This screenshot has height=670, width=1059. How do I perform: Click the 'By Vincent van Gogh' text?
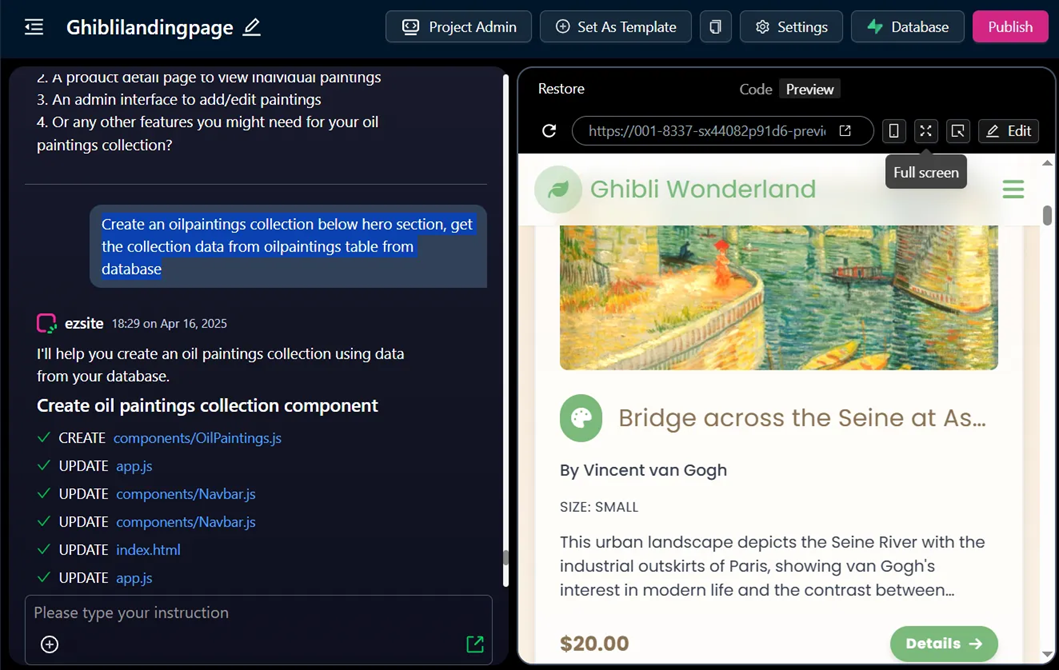[x=643, y=470]
